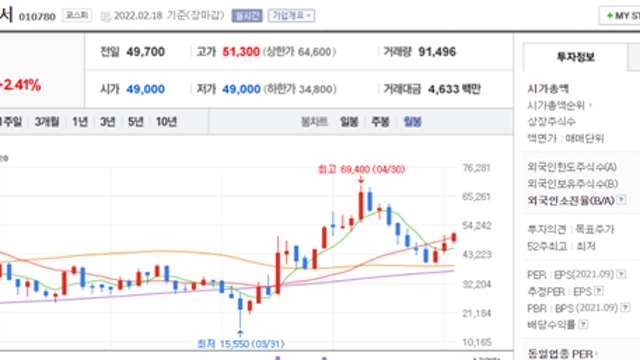Click the 상장주식수 label

[551, 122]
